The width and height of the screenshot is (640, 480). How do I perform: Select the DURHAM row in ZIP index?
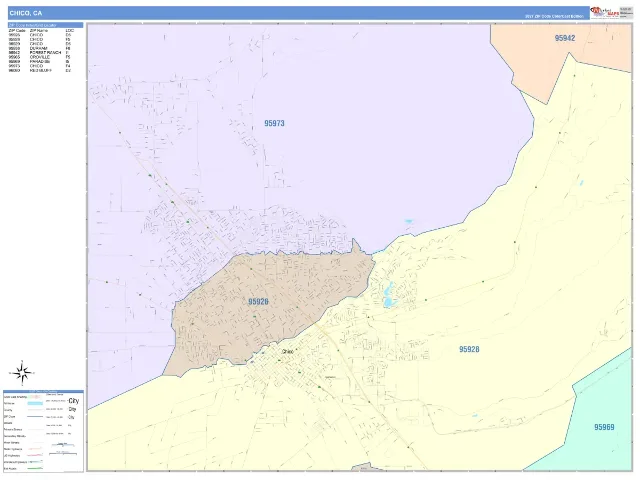[x=39, y=48]
